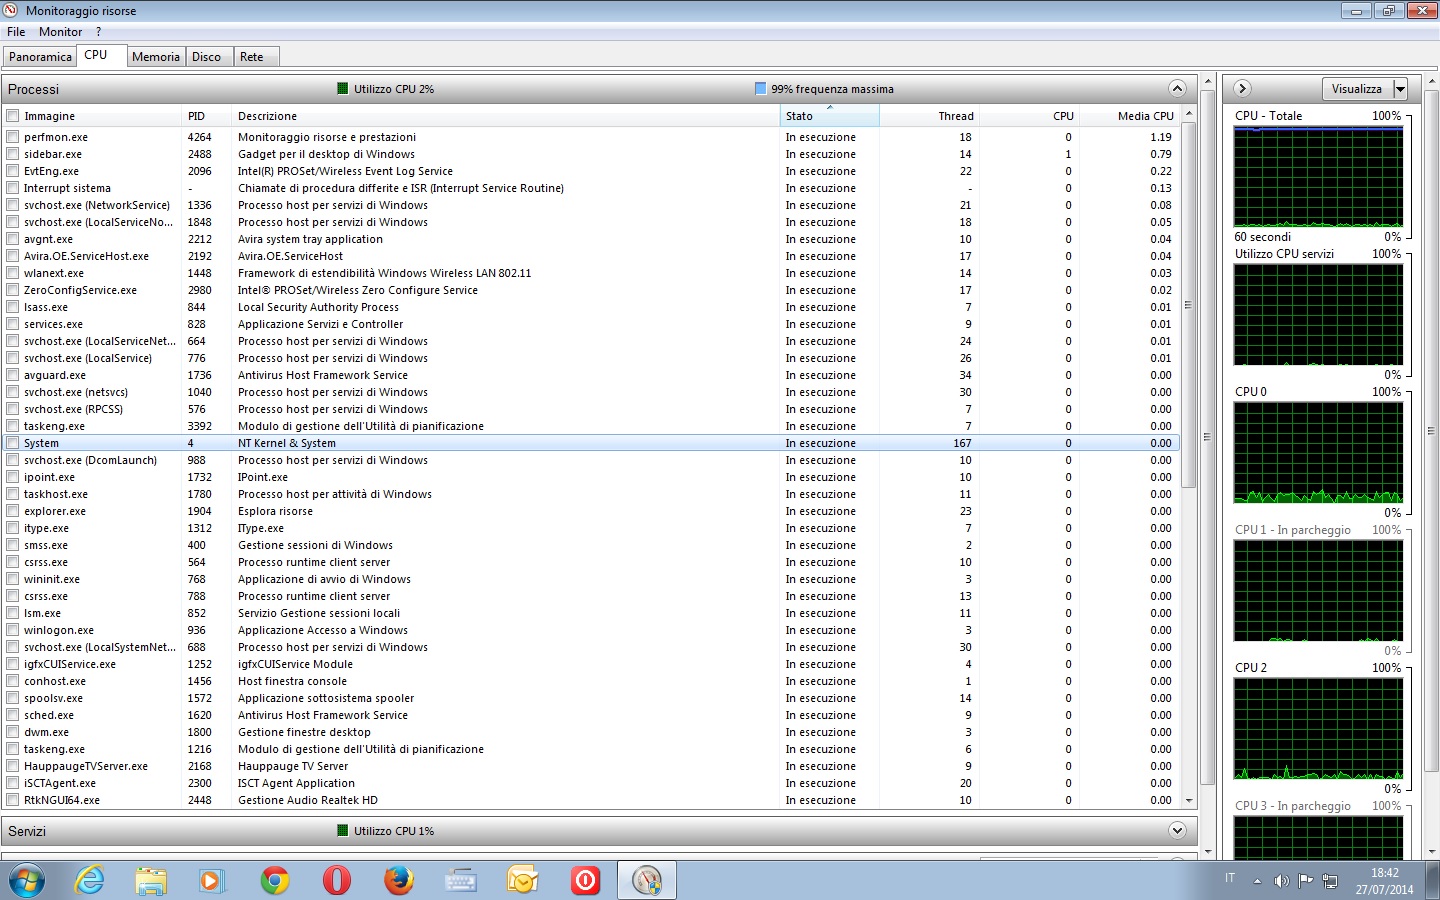Check the perfmon.exe process checkbox
The height and width of the screenshot is (900, 1440).
coord(13,137)
